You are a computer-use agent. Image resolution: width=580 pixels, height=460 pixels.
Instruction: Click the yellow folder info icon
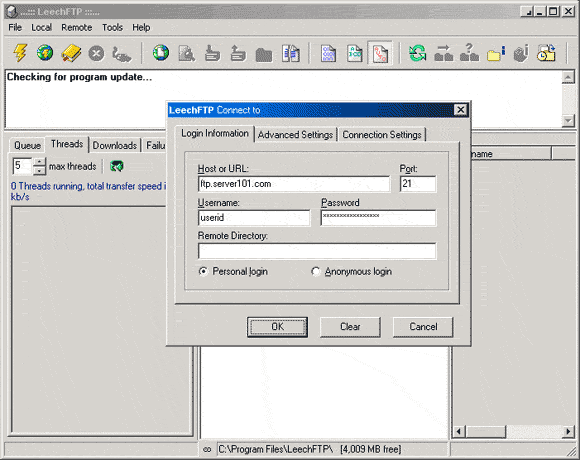pos(496,54)
